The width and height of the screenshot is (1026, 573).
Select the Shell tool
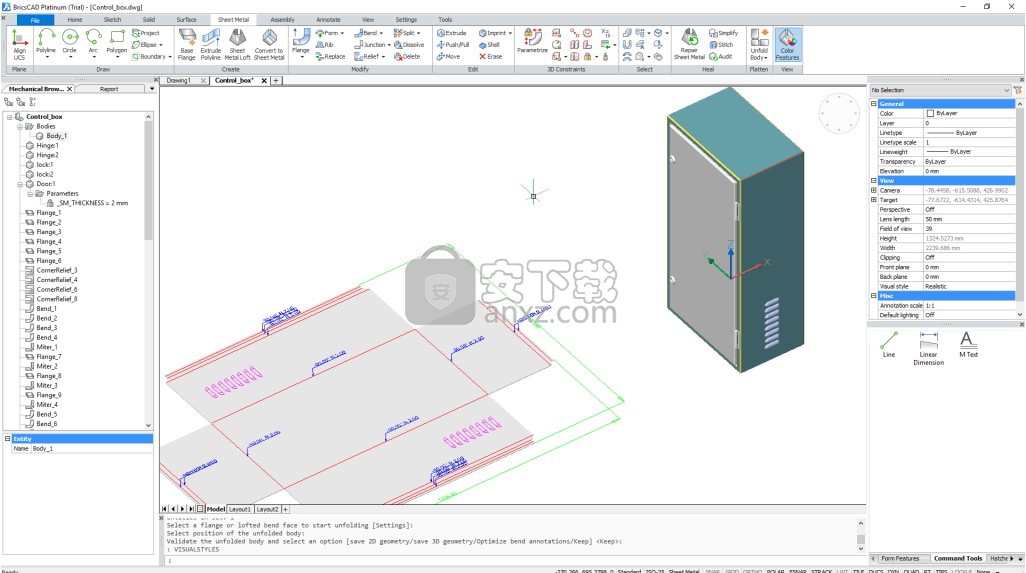click(x=489, y=44)
